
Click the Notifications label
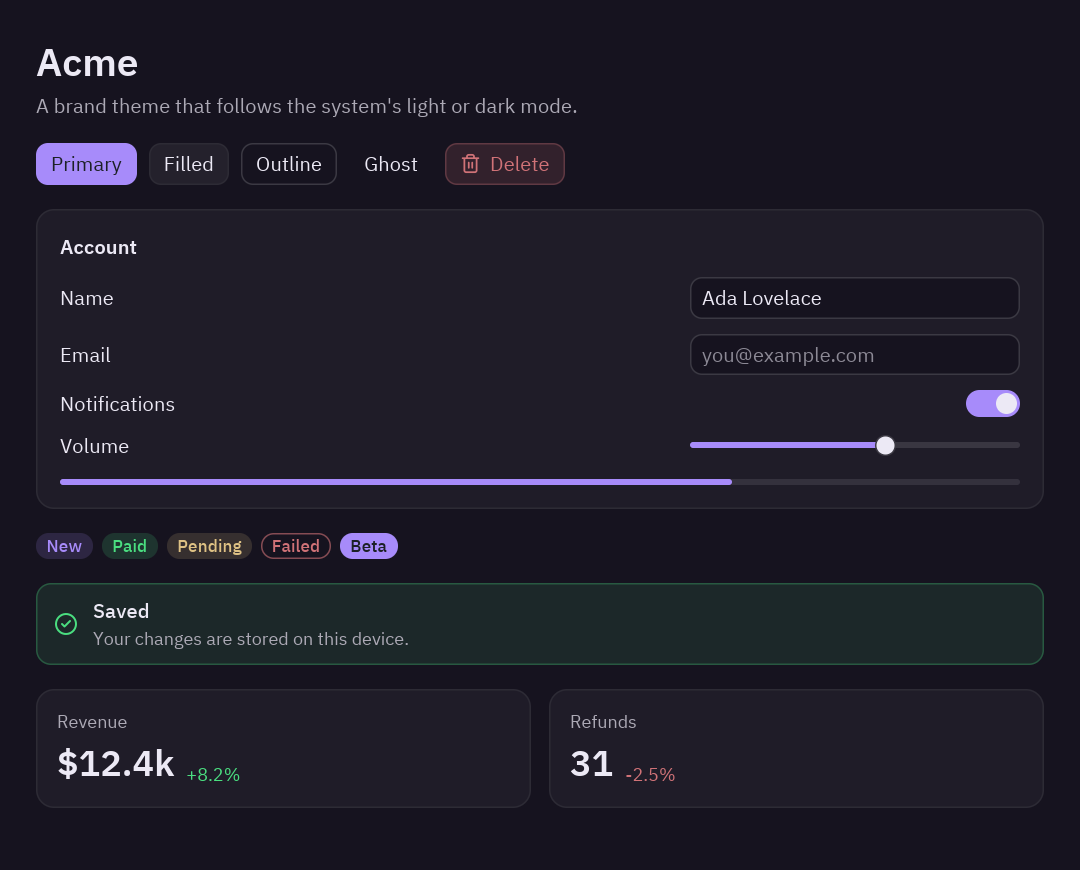[x=118, y=404]
